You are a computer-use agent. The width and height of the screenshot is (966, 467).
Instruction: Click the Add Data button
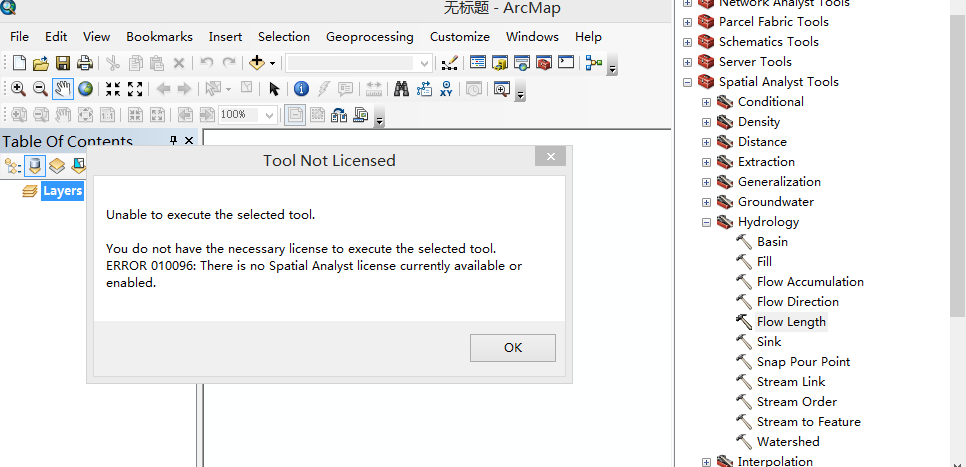pos(256,63)
